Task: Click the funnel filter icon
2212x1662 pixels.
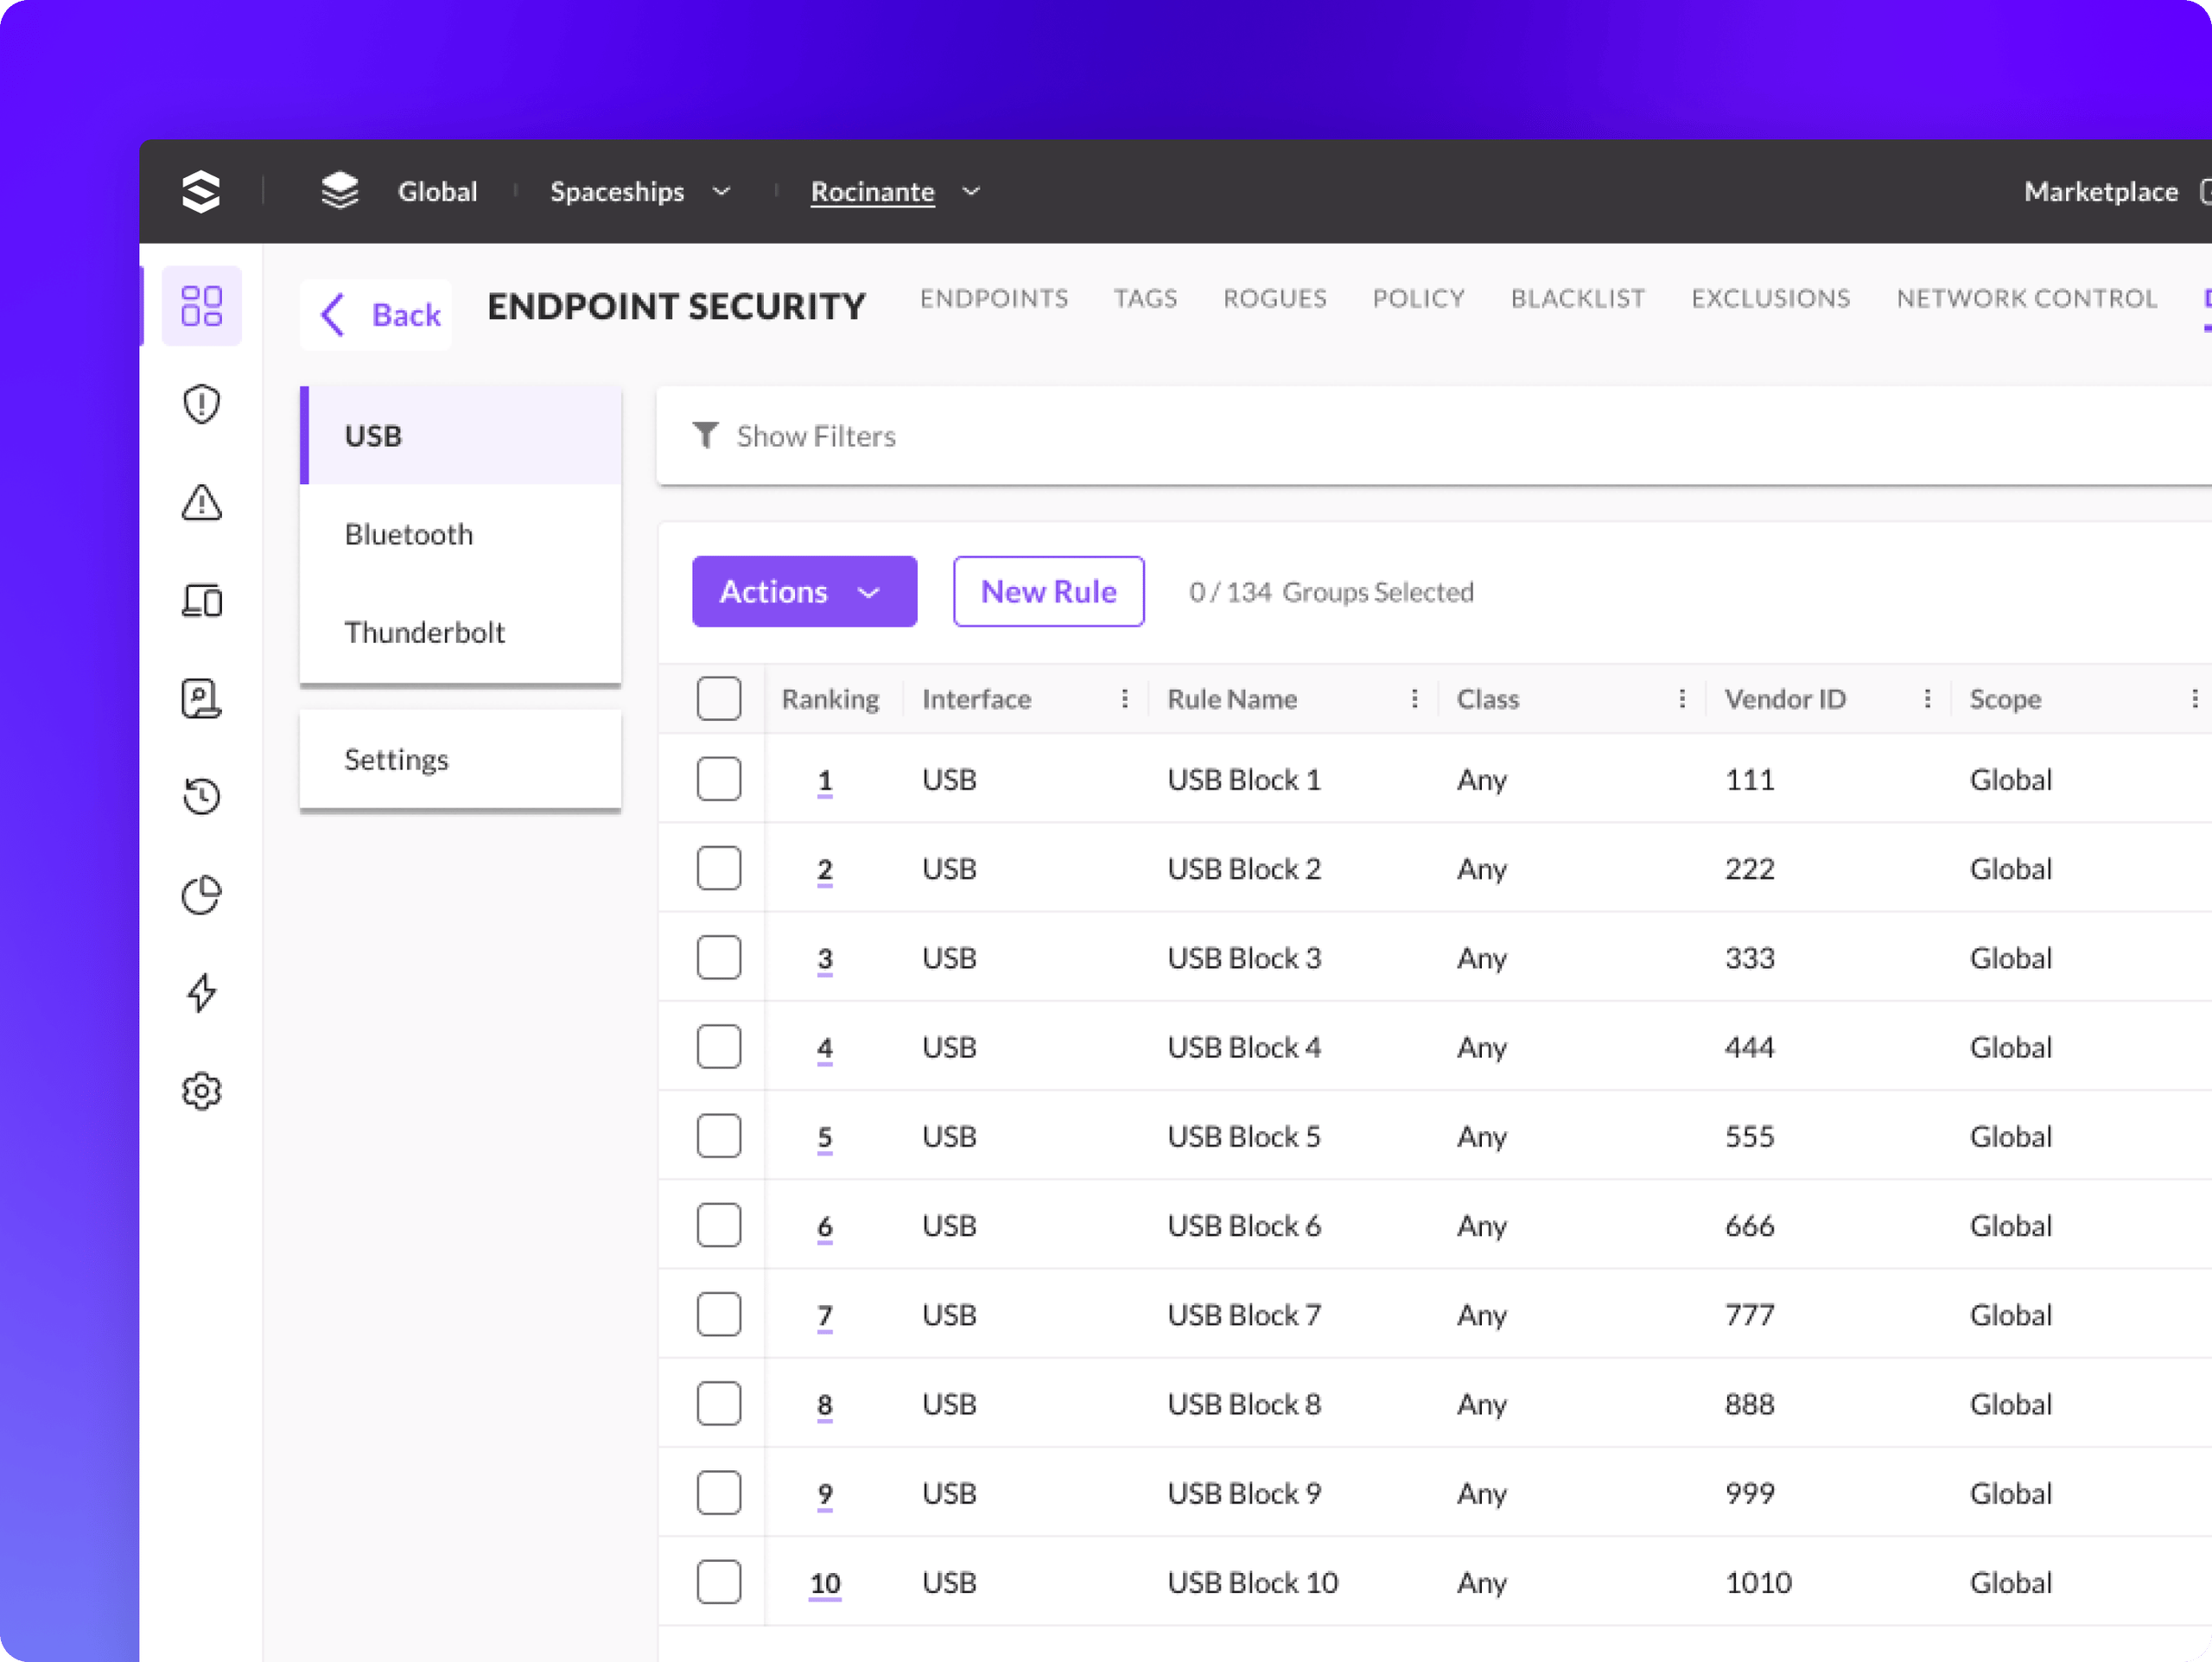Action: pyautogui.click(x=705, y=435)
